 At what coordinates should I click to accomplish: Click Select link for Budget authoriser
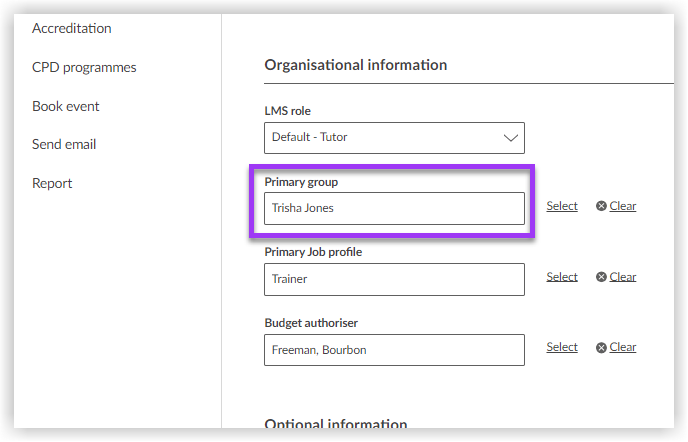point(562,347)
